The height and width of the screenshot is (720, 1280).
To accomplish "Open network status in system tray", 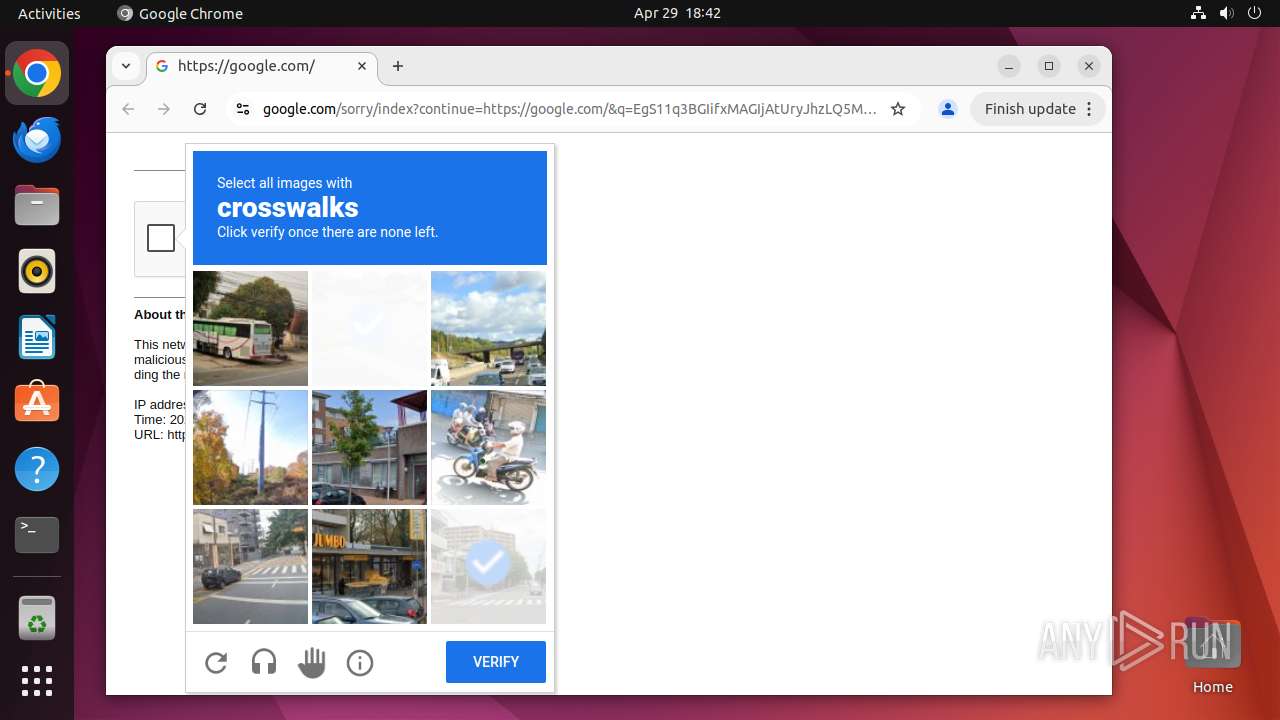I will (x=1199, y=13).
